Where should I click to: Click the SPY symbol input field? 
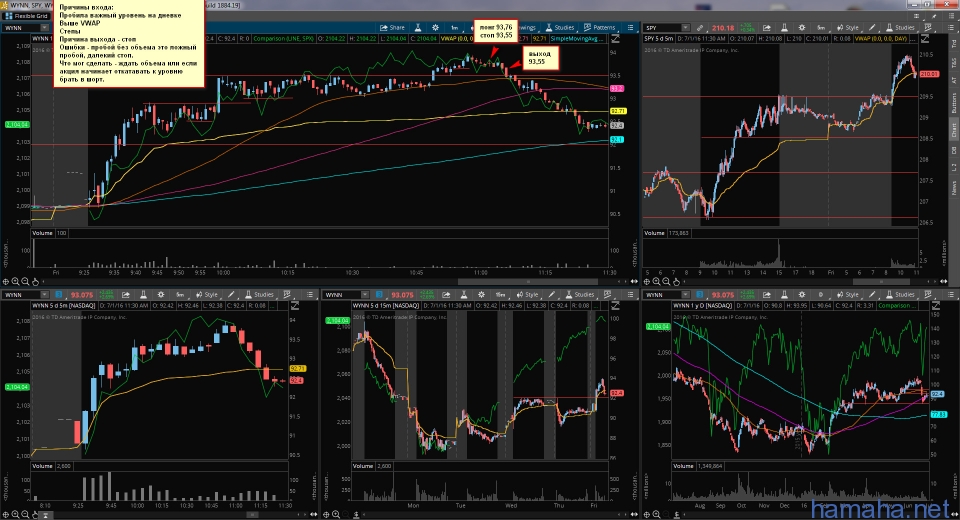(x=662, y=28)
